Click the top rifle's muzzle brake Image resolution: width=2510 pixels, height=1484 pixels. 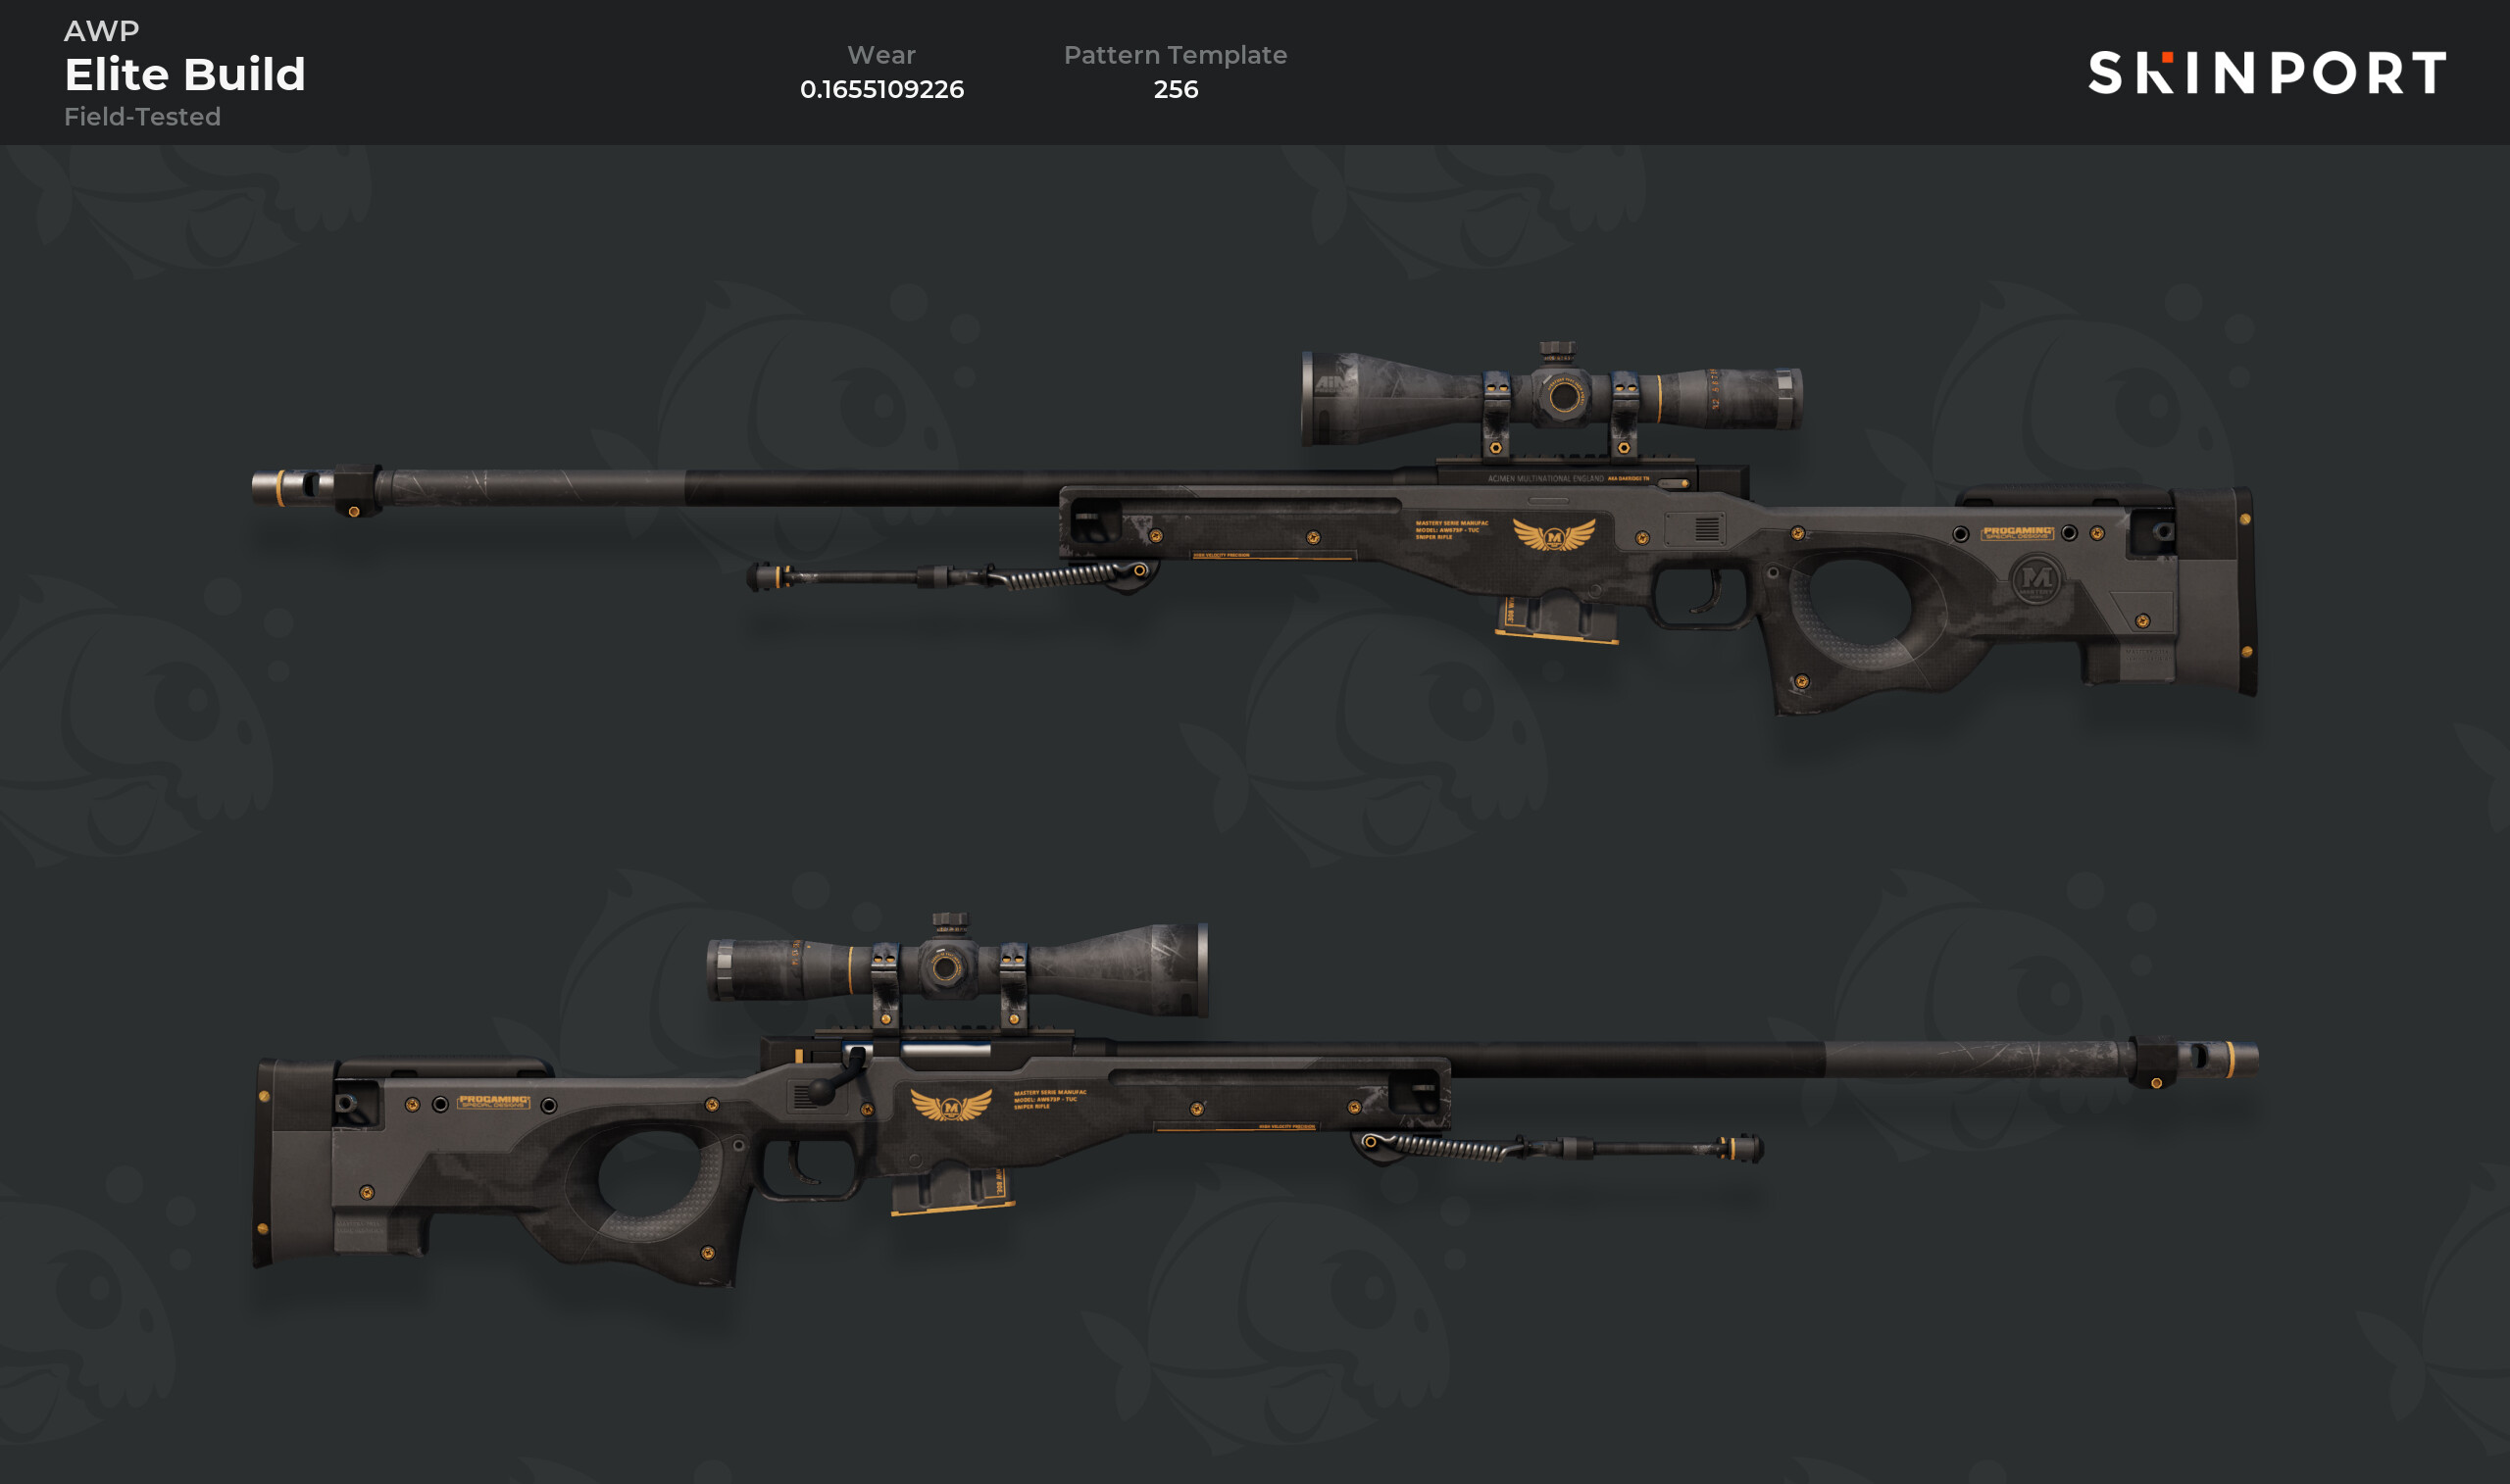coord(315,488)
